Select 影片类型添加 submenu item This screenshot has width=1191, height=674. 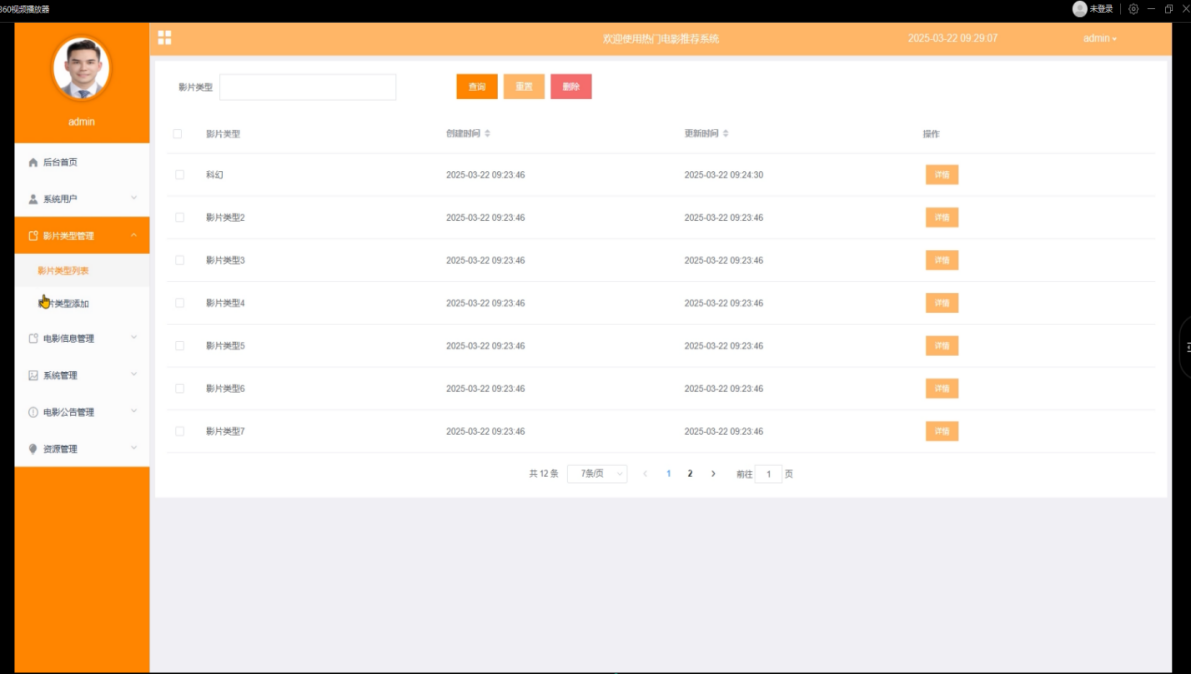pyautogui.click(x=82, y=303)
